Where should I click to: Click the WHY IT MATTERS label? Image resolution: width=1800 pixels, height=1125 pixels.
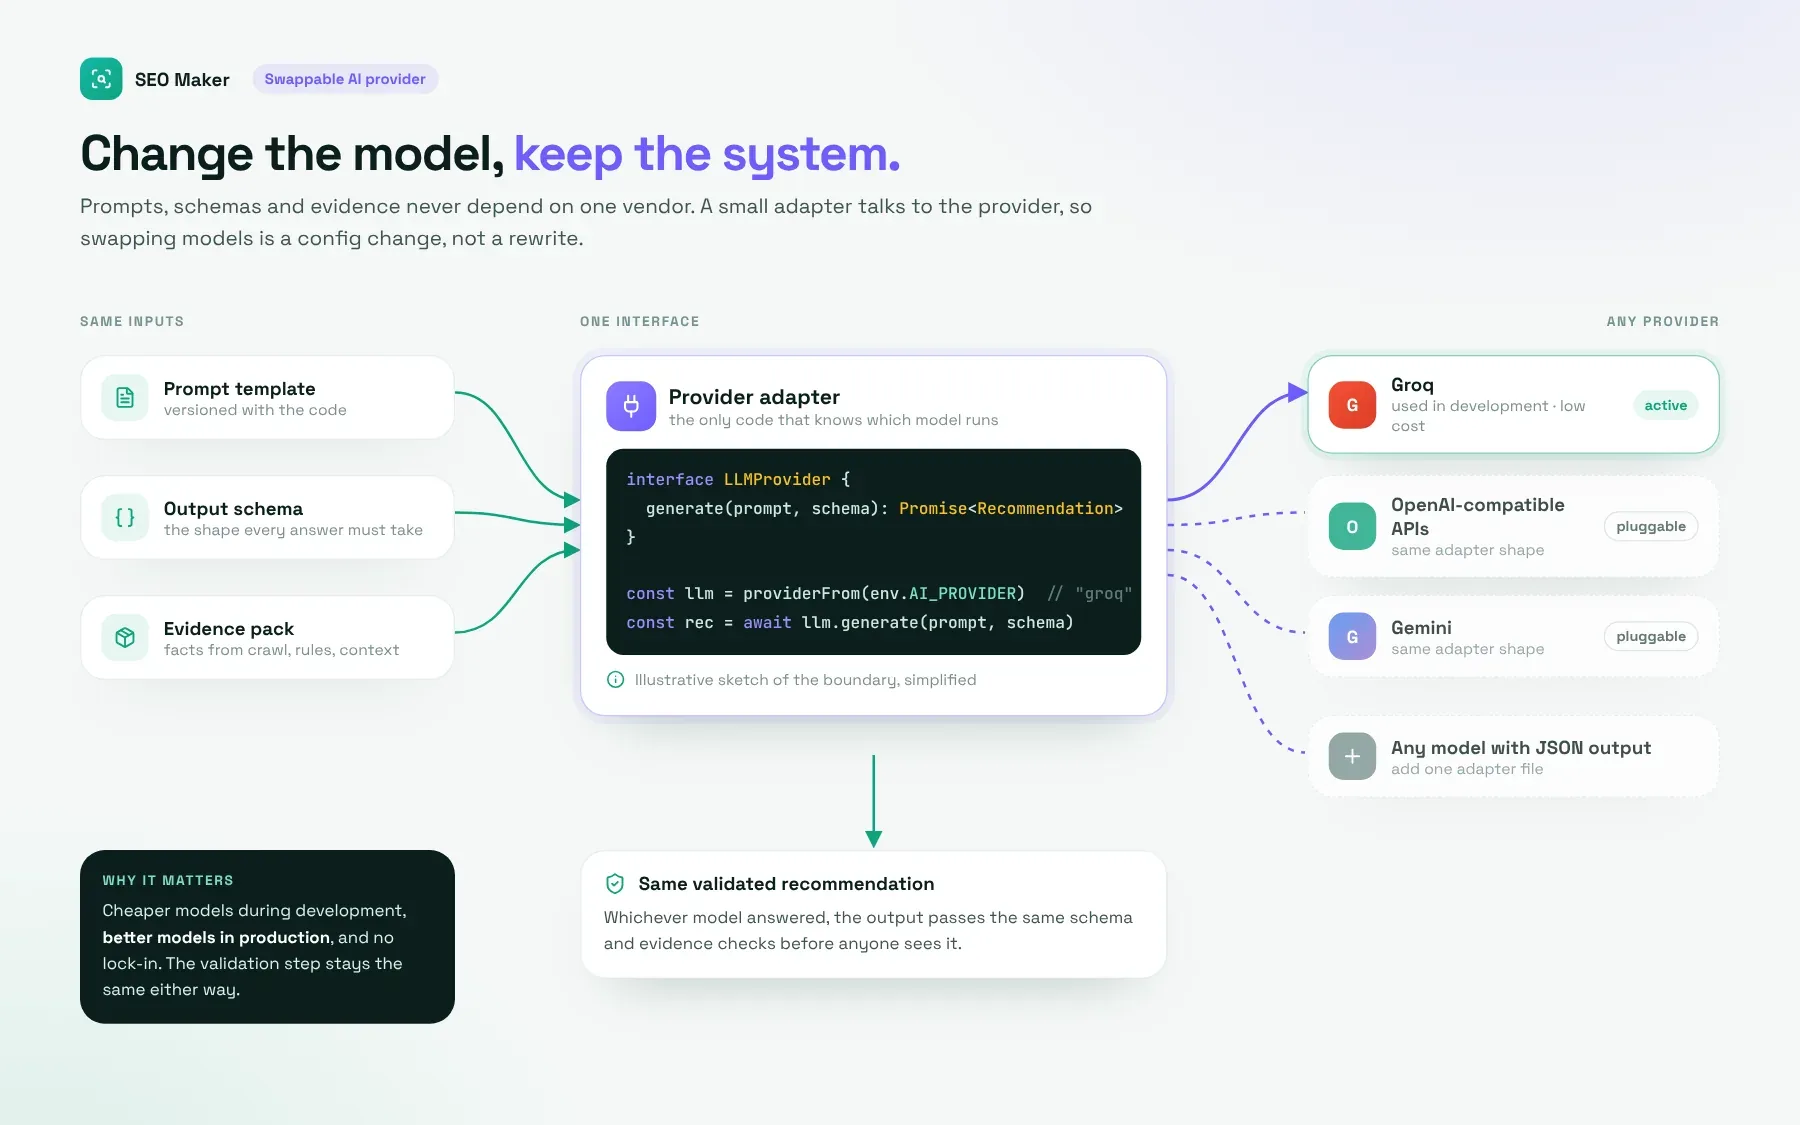[168, 880]
